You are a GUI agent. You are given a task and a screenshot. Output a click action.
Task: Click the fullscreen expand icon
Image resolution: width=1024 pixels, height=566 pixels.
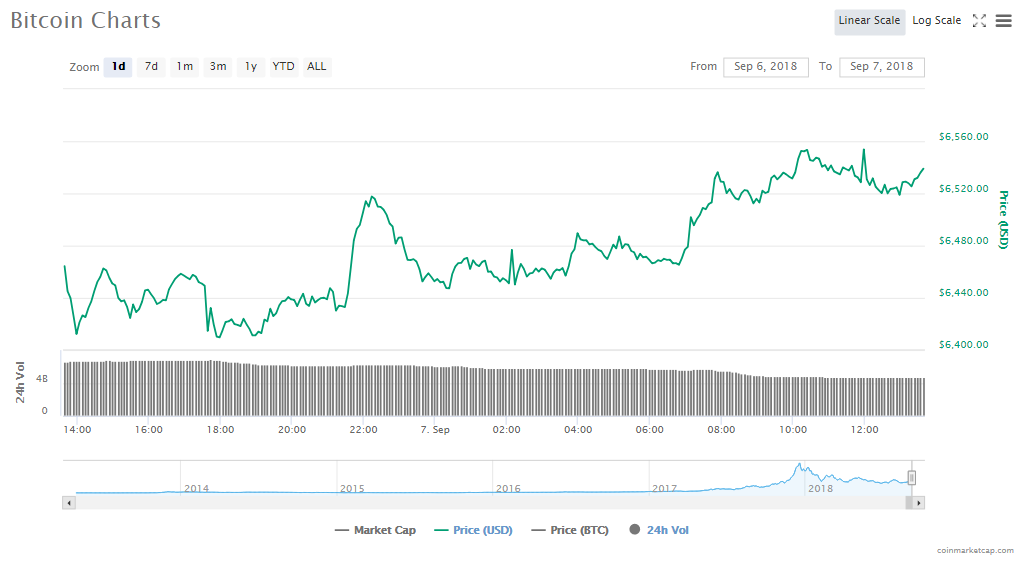click(x=979, y=21)
